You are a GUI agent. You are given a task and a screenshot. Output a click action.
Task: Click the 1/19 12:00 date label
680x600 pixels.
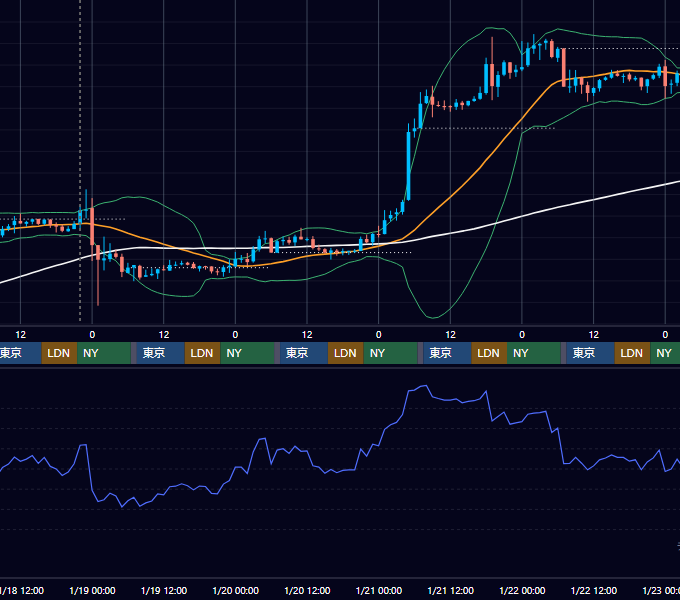click(x=164, y=590)
